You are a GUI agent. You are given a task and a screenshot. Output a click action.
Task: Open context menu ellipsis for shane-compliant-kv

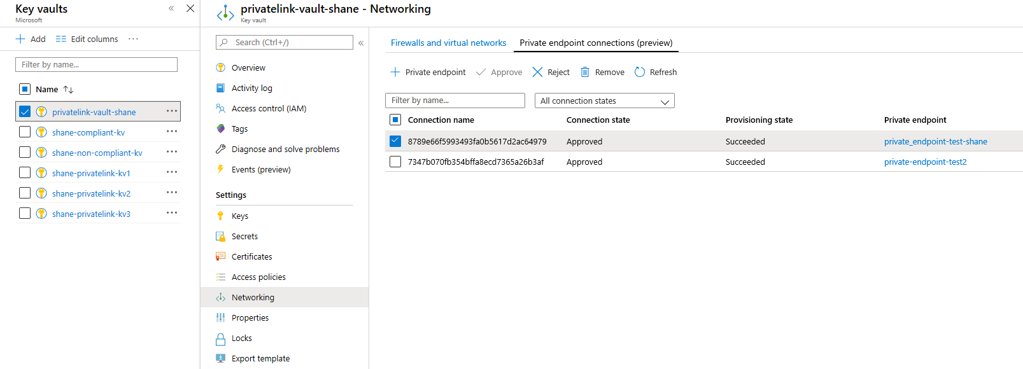tap(172, 132)
